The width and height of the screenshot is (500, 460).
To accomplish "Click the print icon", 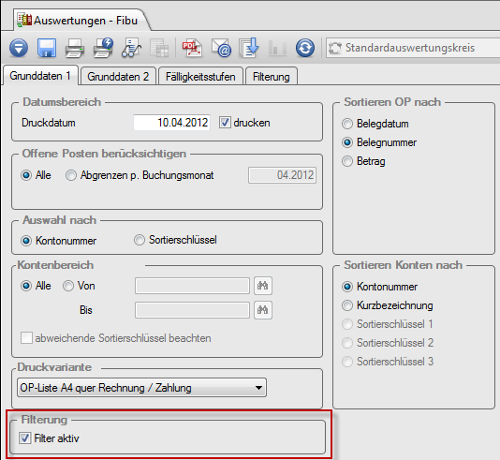I will coord(74,48).
